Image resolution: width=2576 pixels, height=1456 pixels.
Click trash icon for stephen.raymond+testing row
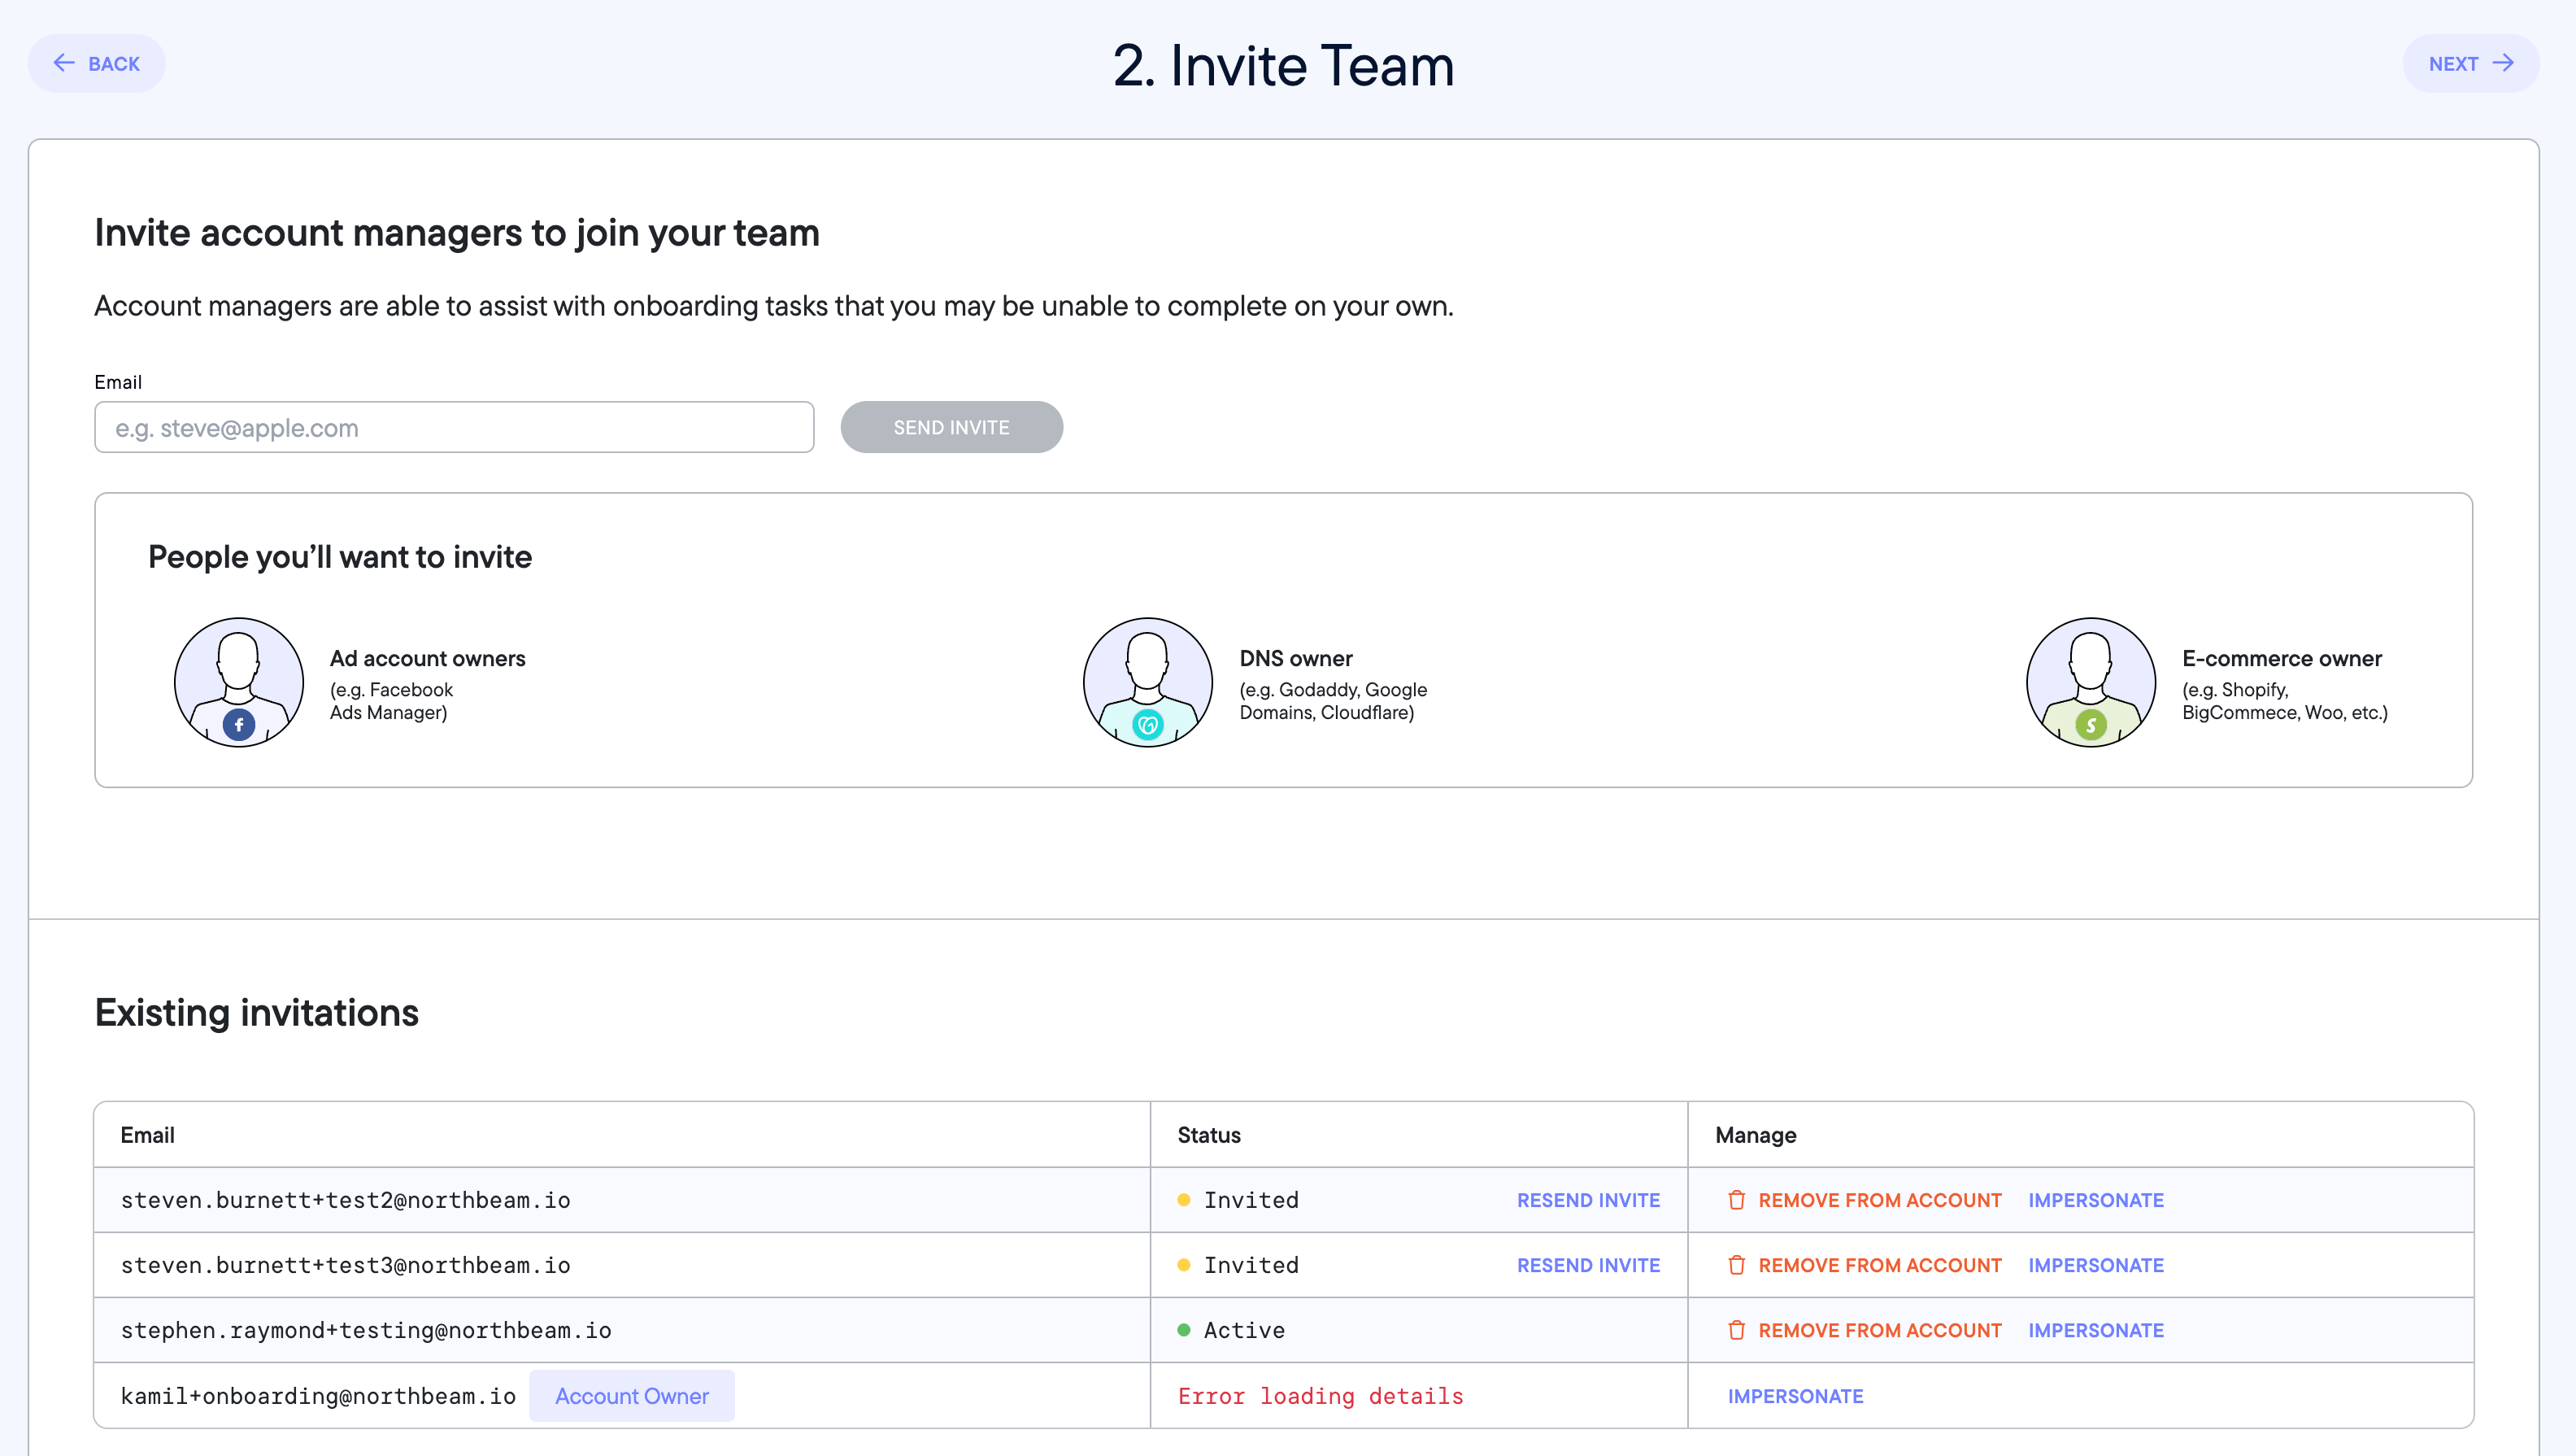1737,1330
